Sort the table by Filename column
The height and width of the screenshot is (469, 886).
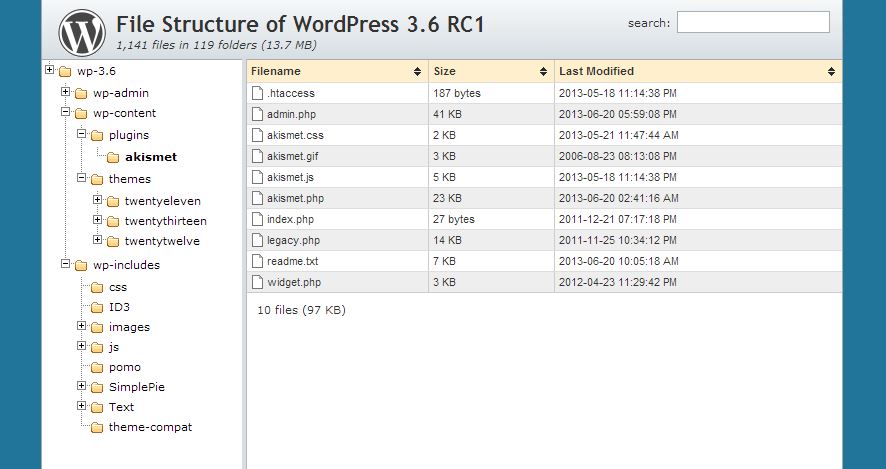[337, 71]
